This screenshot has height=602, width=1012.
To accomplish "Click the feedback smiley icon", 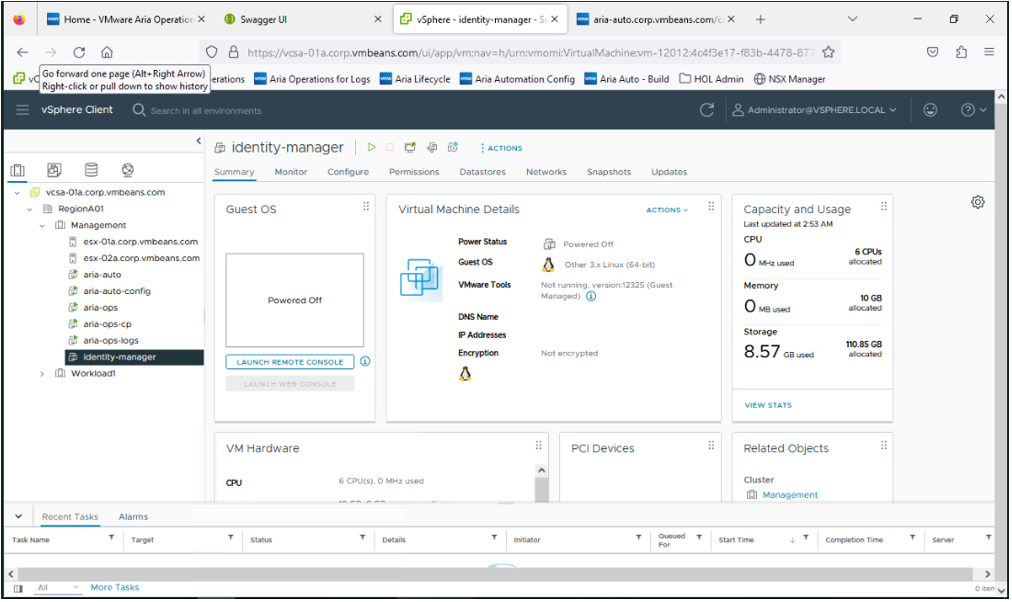I will pos(929,110).
